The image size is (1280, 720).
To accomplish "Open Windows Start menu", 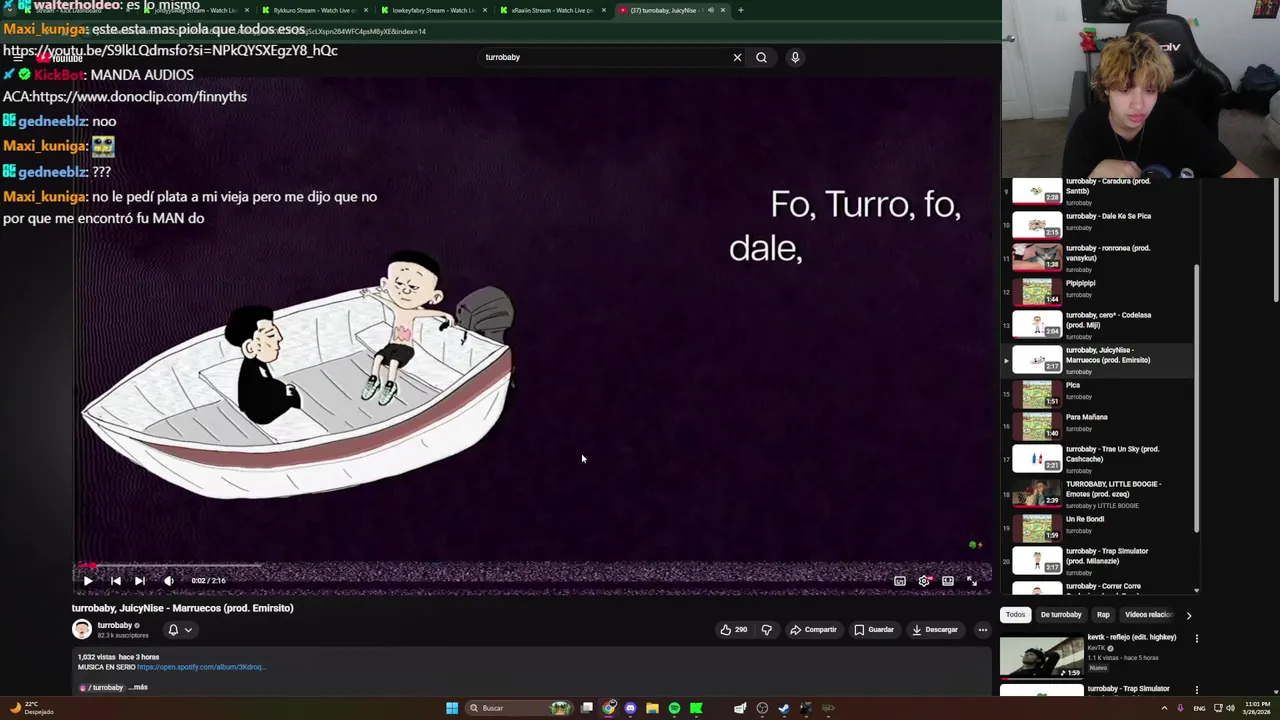I will tap(452, 708).
